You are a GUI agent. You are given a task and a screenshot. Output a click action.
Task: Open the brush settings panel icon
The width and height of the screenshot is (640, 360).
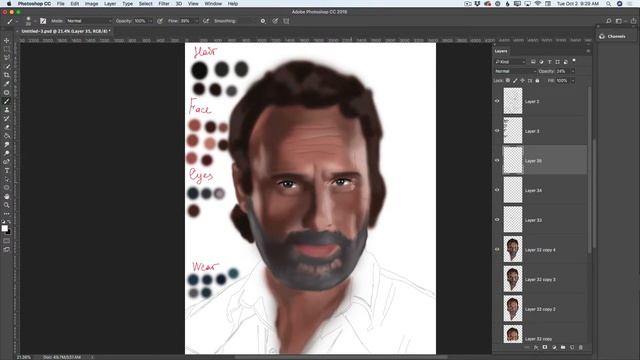43,21
